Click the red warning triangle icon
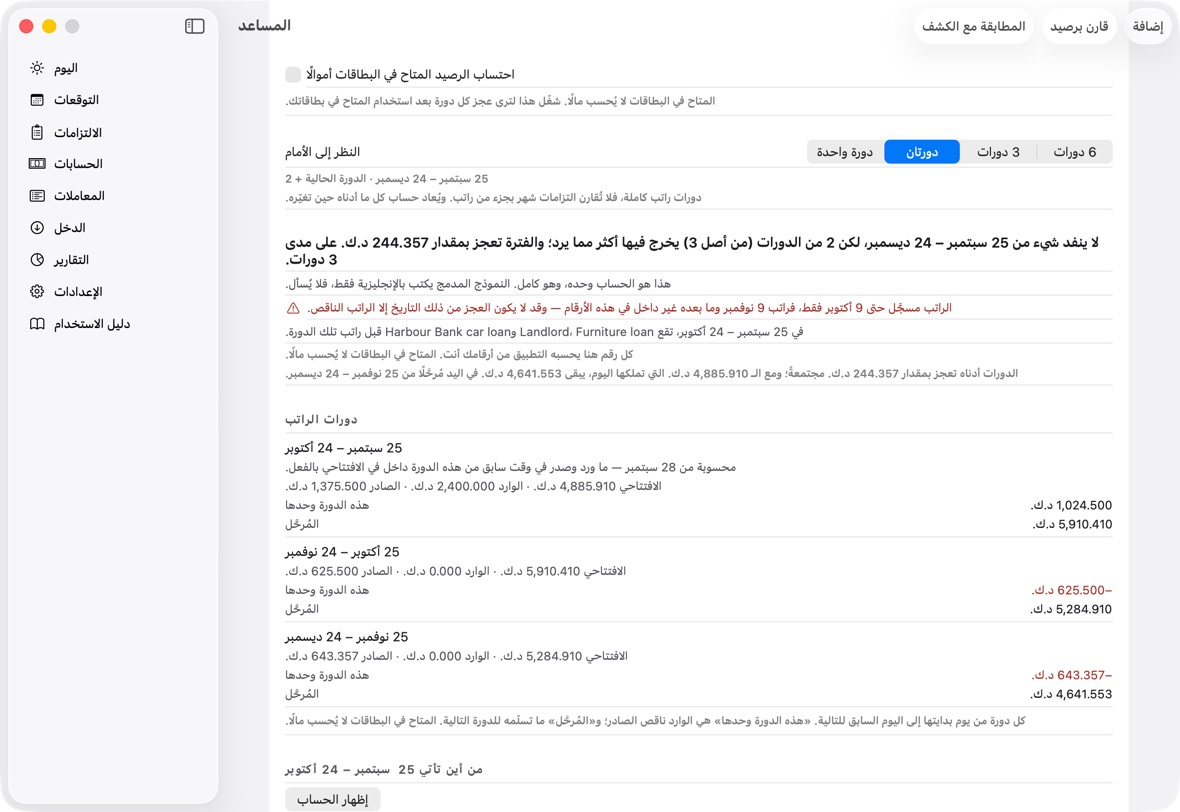Image resolution: width=1180 pixels, height=812 pixels. pos(293,309)
